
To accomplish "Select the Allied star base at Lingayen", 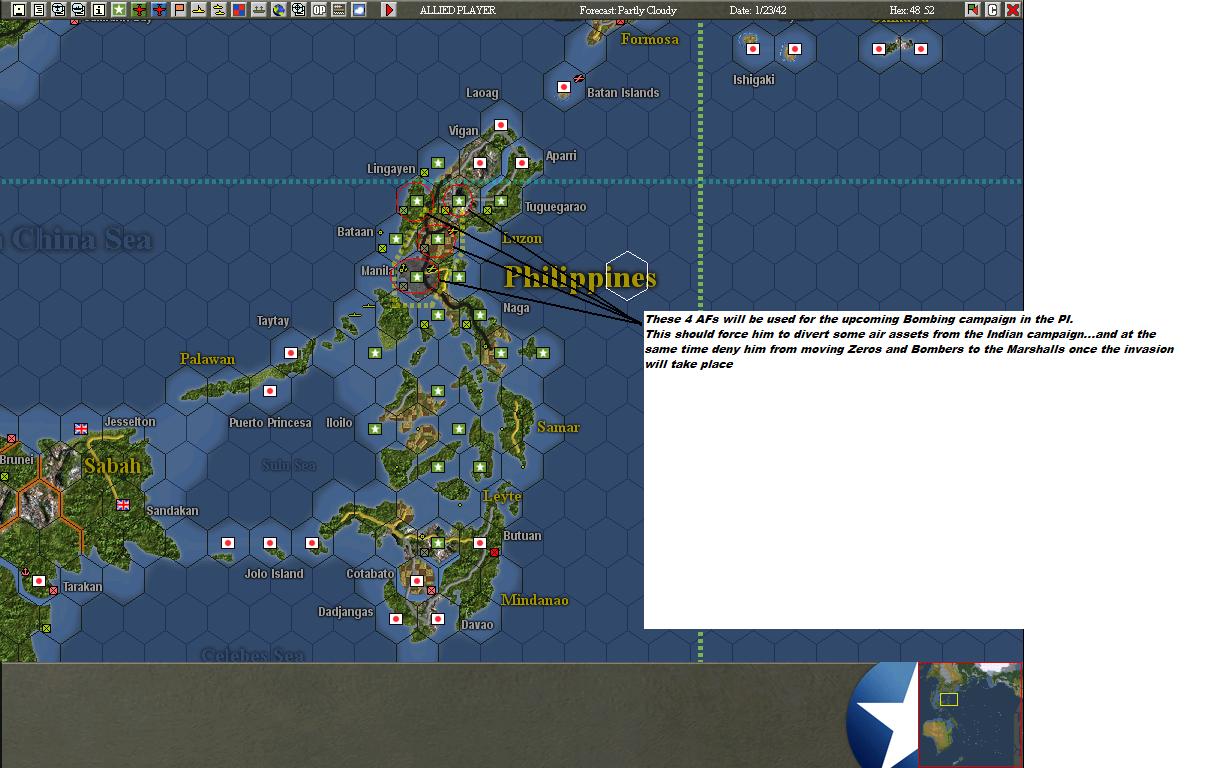I will 438,163.
